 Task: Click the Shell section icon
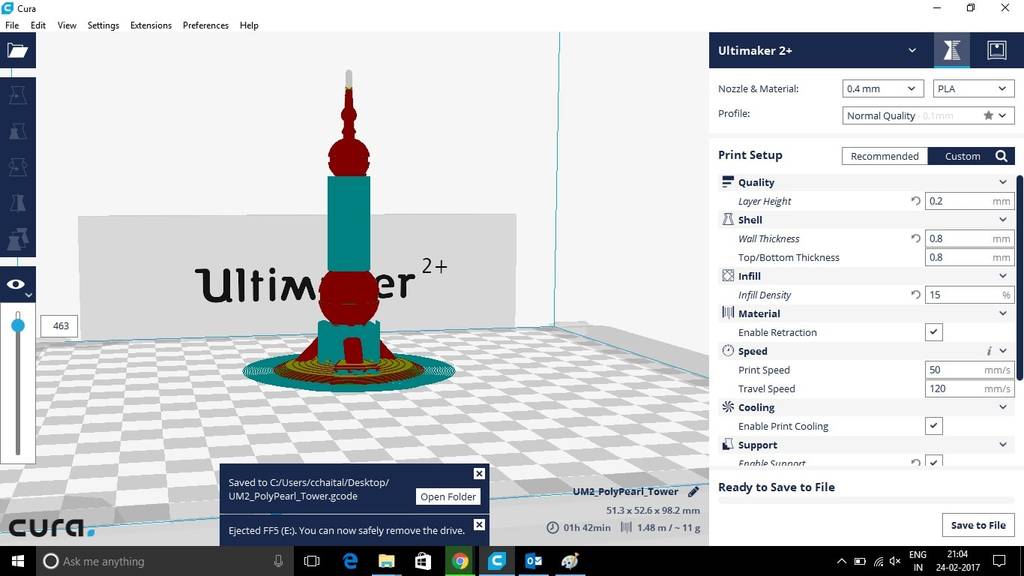pos(728,219)
